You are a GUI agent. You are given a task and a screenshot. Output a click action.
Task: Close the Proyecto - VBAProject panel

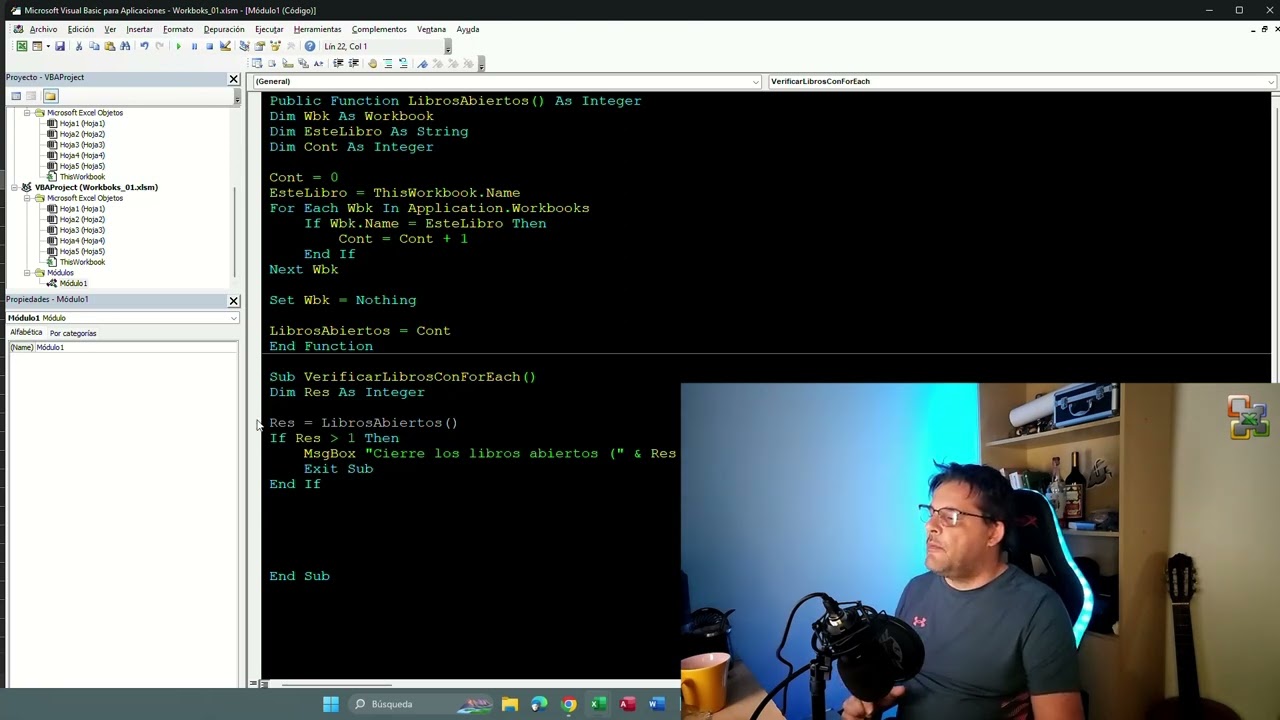234,78
